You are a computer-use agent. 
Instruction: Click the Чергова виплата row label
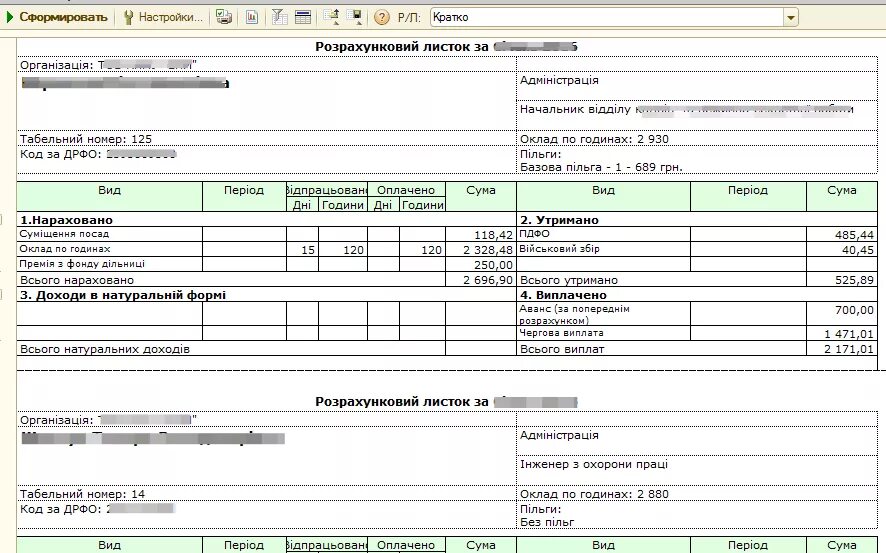click(561, 333)
